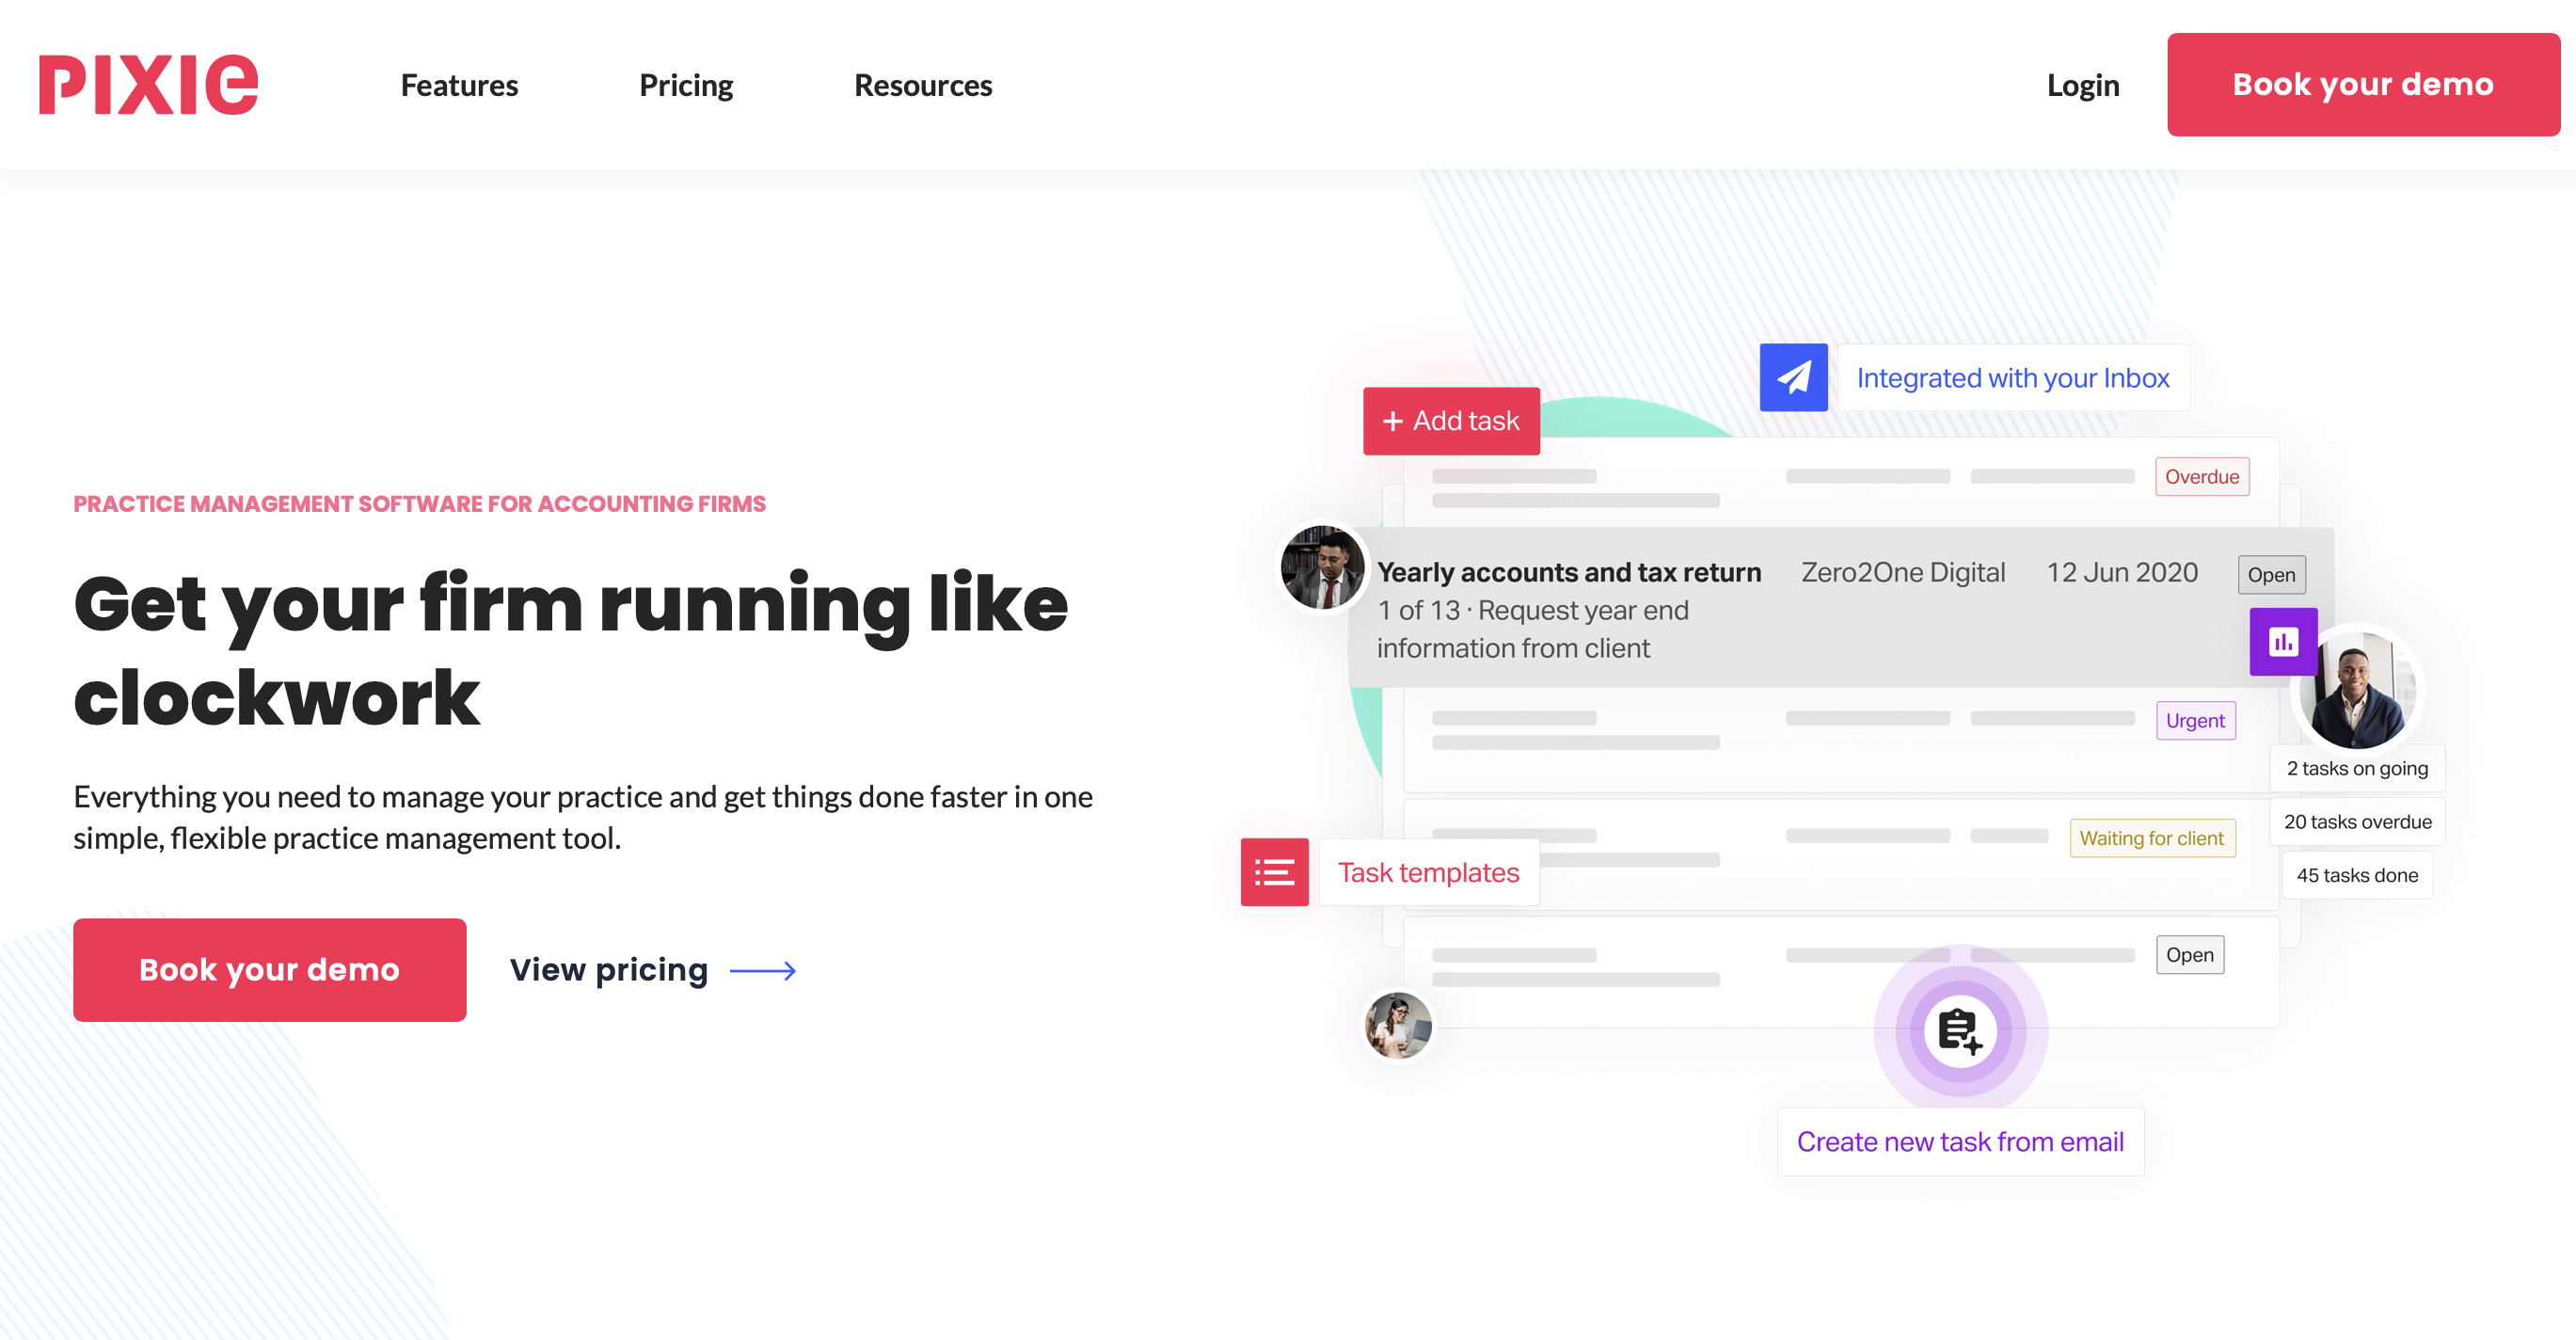Click the View pricing link
Image resolution: width=2576 pixels, height=1340 pixels.
[x=609, y=970]
